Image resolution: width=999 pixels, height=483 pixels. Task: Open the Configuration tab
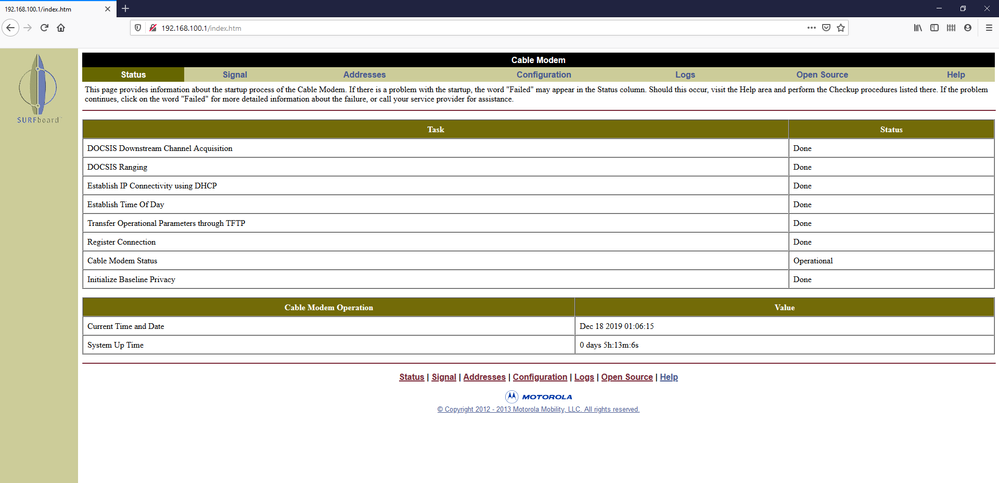543,75
